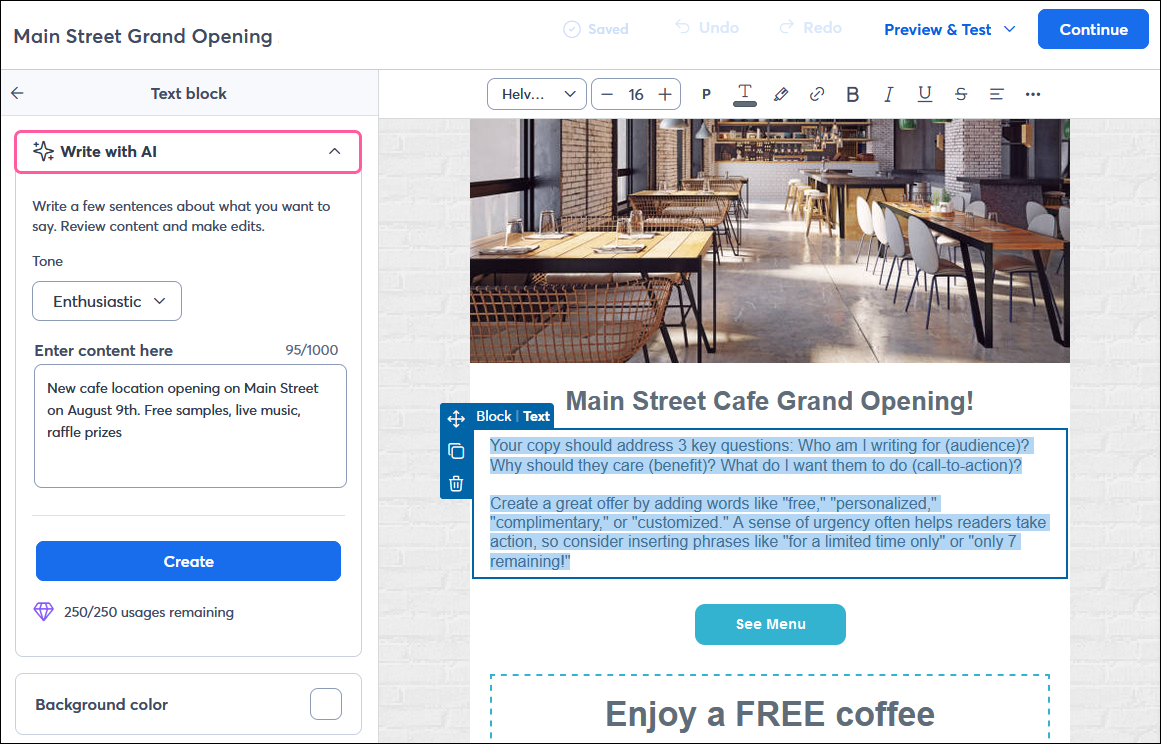The width and height of the screenshot is (1161, 744).
Task: Select the text color icon
Action: pos(744,93)
